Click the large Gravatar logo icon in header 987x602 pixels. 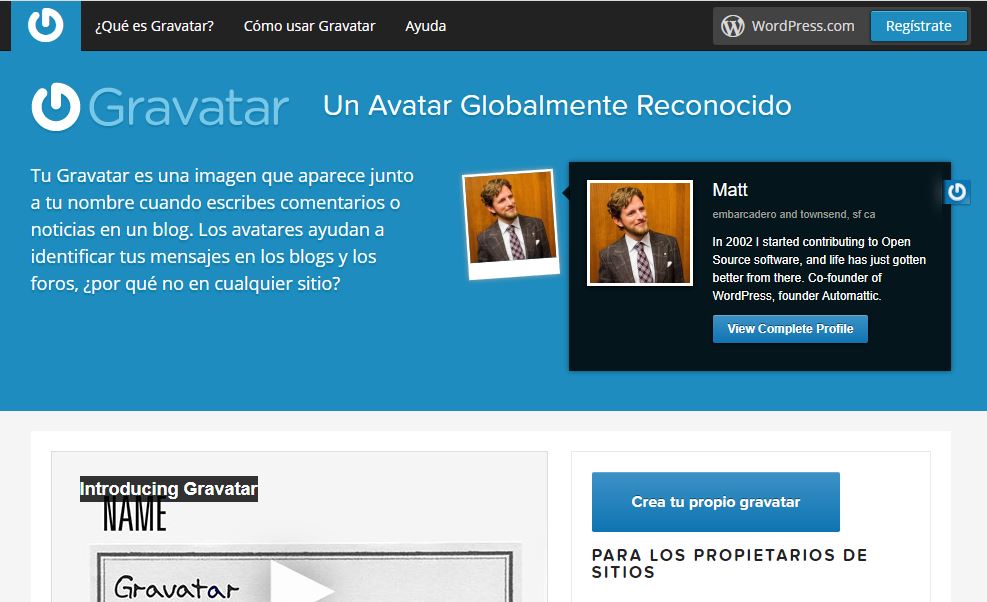point(56,106)
